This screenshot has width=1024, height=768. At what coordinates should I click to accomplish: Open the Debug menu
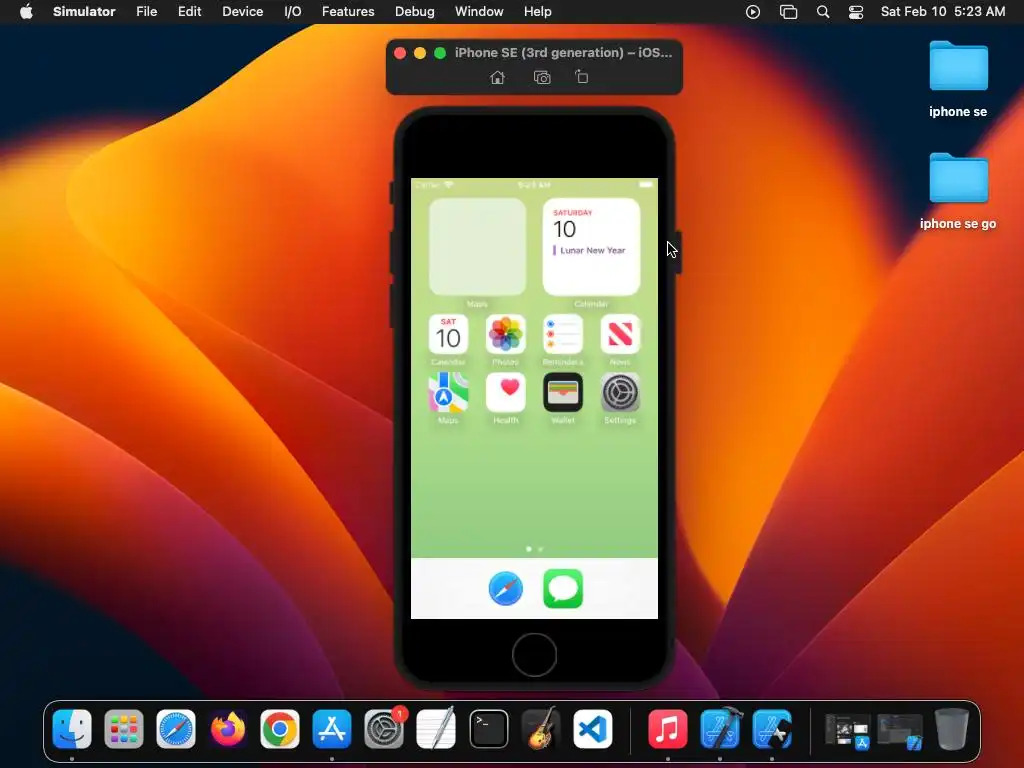pyautogui.click(x=415, y=12)
